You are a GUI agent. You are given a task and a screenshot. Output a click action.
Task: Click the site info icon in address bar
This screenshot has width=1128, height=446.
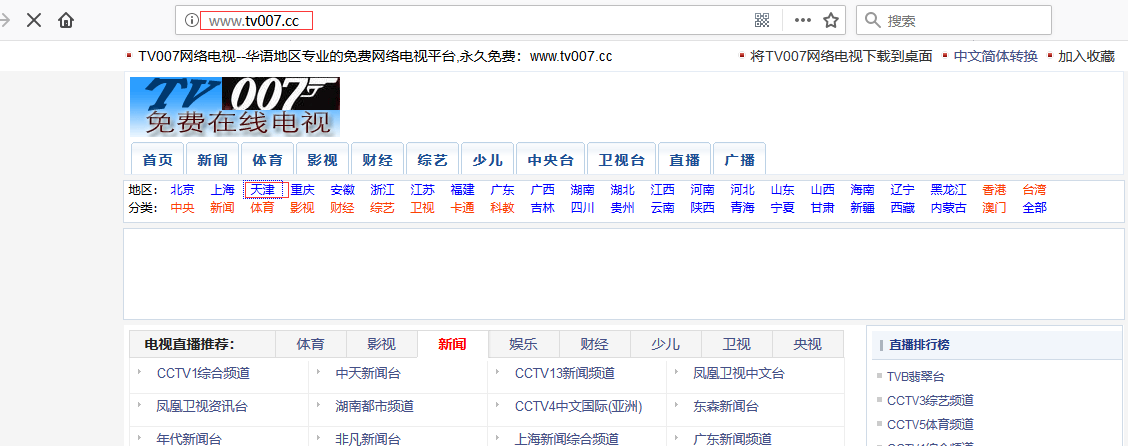191,20
